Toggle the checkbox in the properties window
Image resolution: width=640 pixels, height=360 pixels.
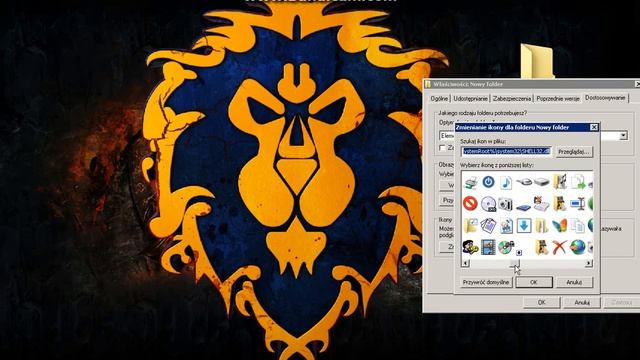coord(442,147)
